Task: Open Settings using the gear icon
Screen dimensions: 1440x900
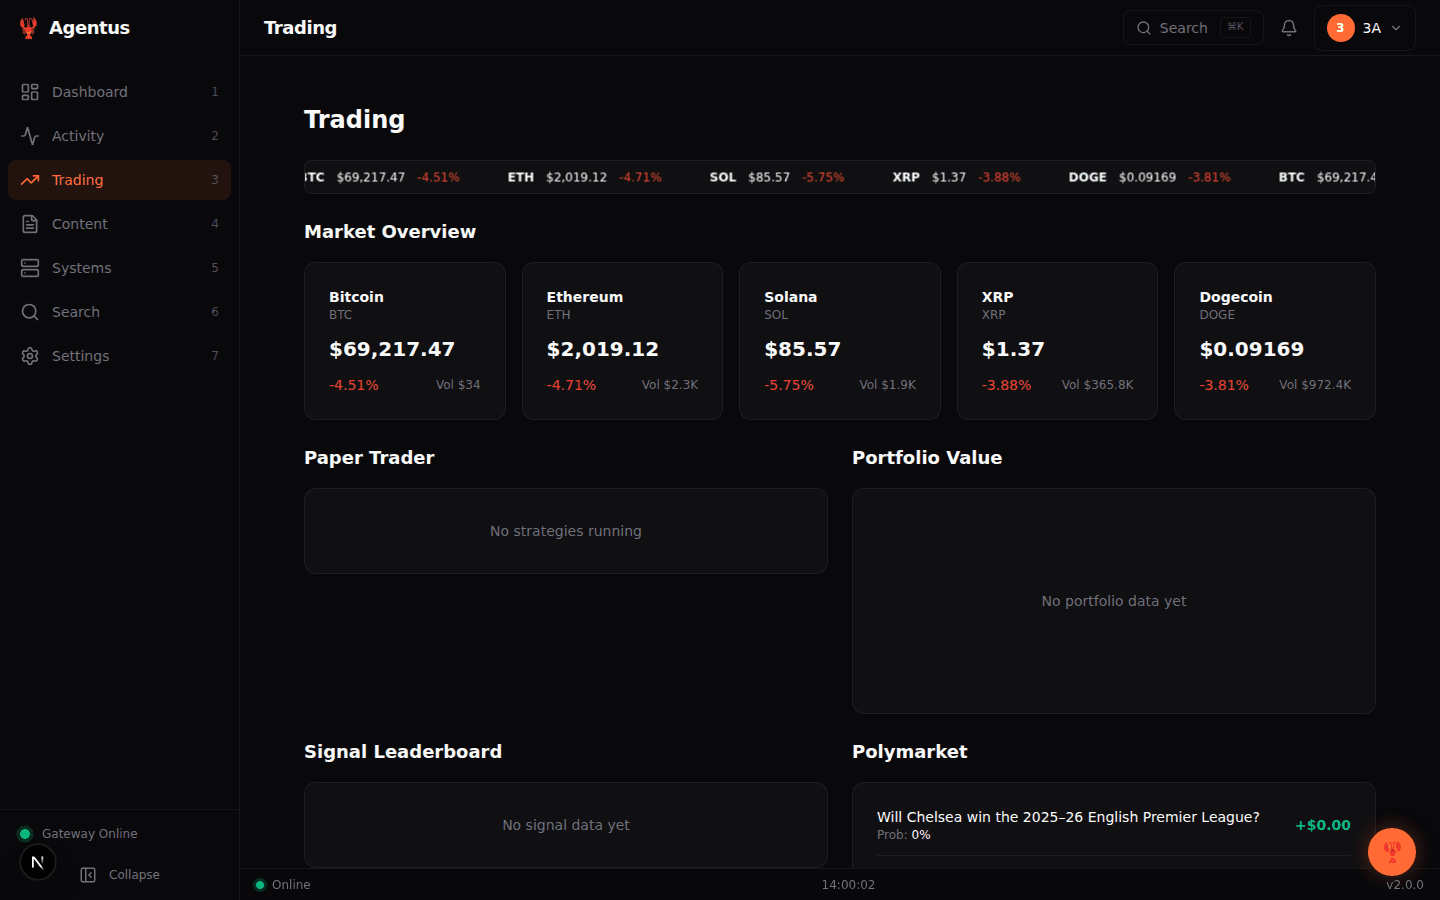Action: 30,355
